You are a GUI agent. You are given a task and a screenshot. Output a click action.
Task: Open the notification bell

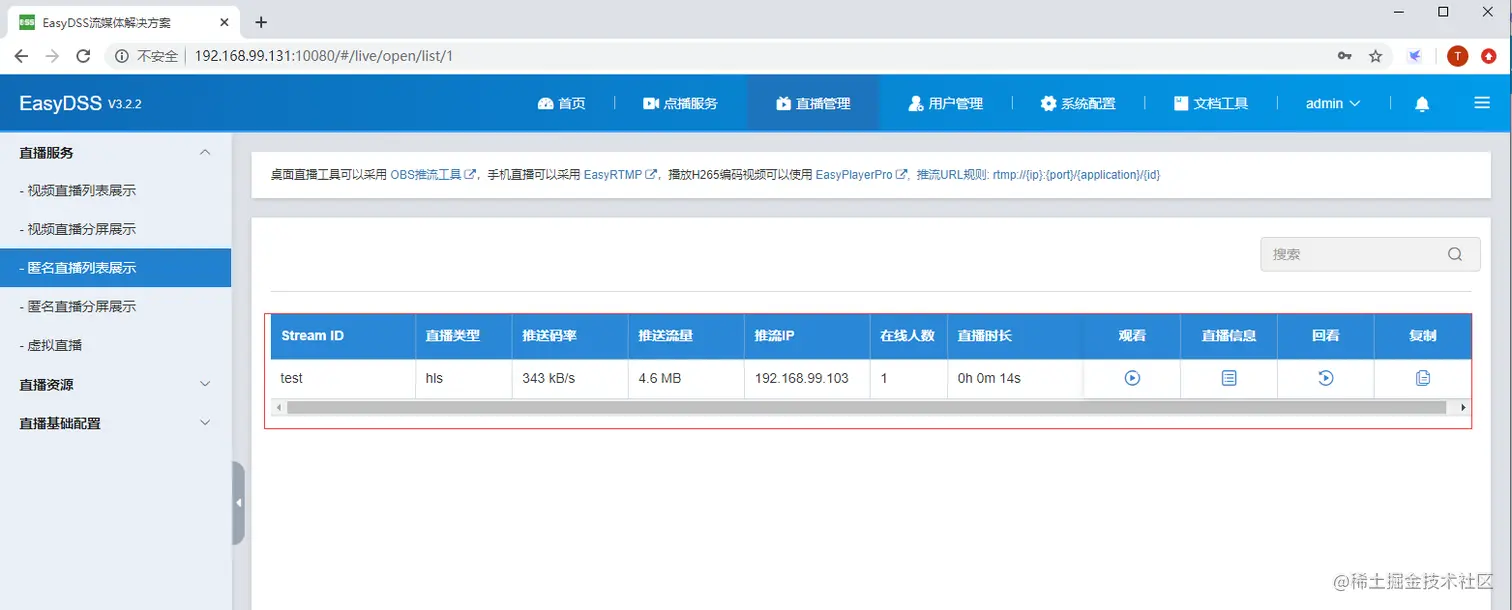coord(1422,103)
